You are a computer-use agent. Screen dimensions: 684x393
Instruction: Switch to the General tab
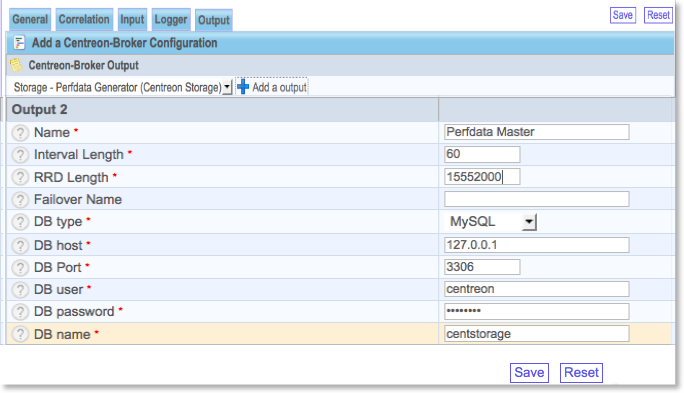click(x=30, y=20)
